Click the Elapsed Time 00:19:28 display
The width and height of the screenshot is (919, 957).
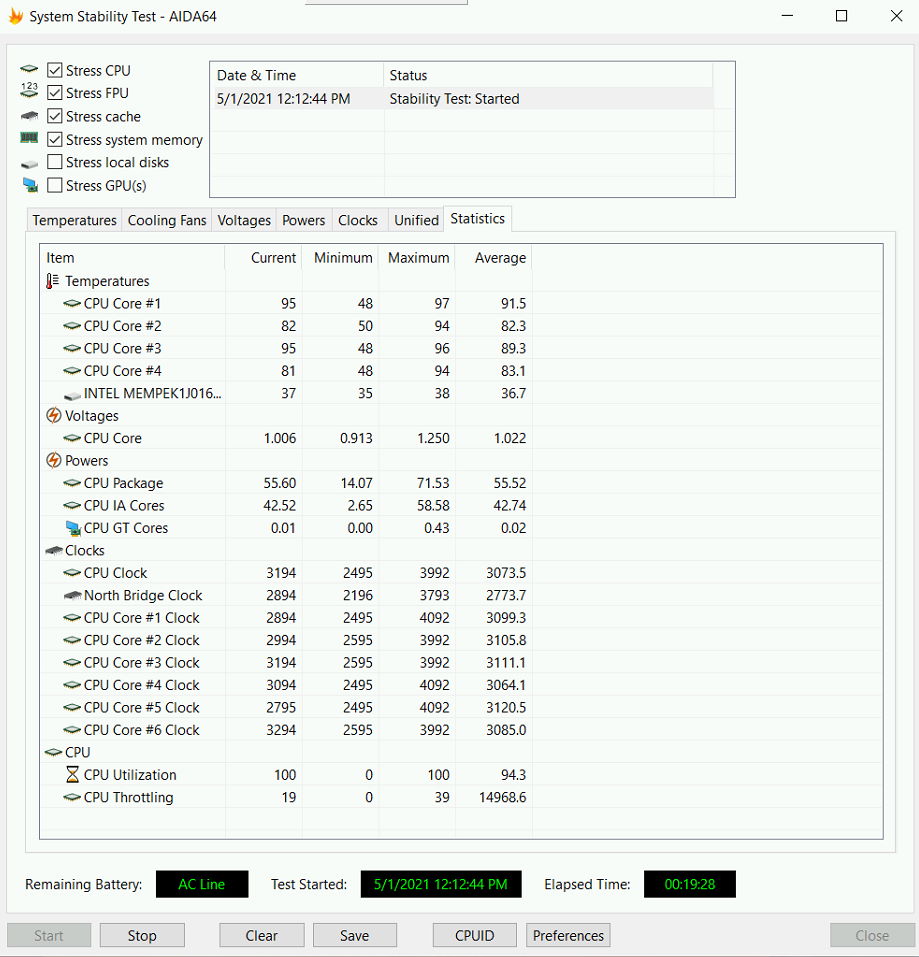690,884
